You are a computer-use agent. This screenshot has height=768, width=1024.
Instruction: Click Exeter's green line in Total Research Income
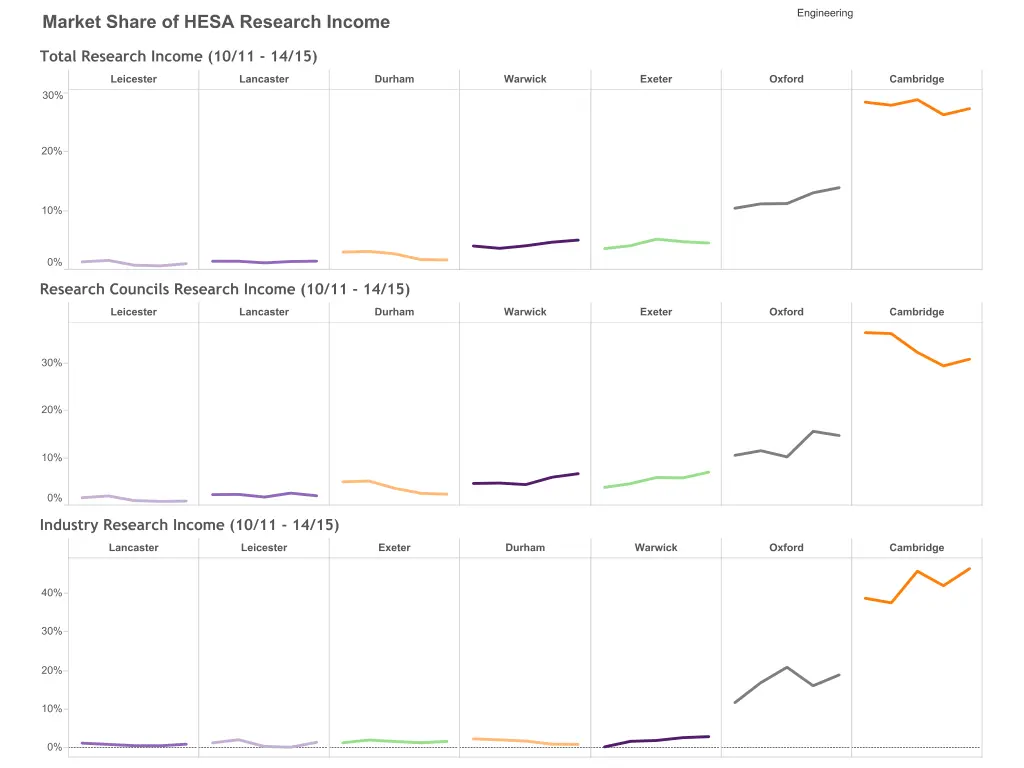click(x=656, y=240)
